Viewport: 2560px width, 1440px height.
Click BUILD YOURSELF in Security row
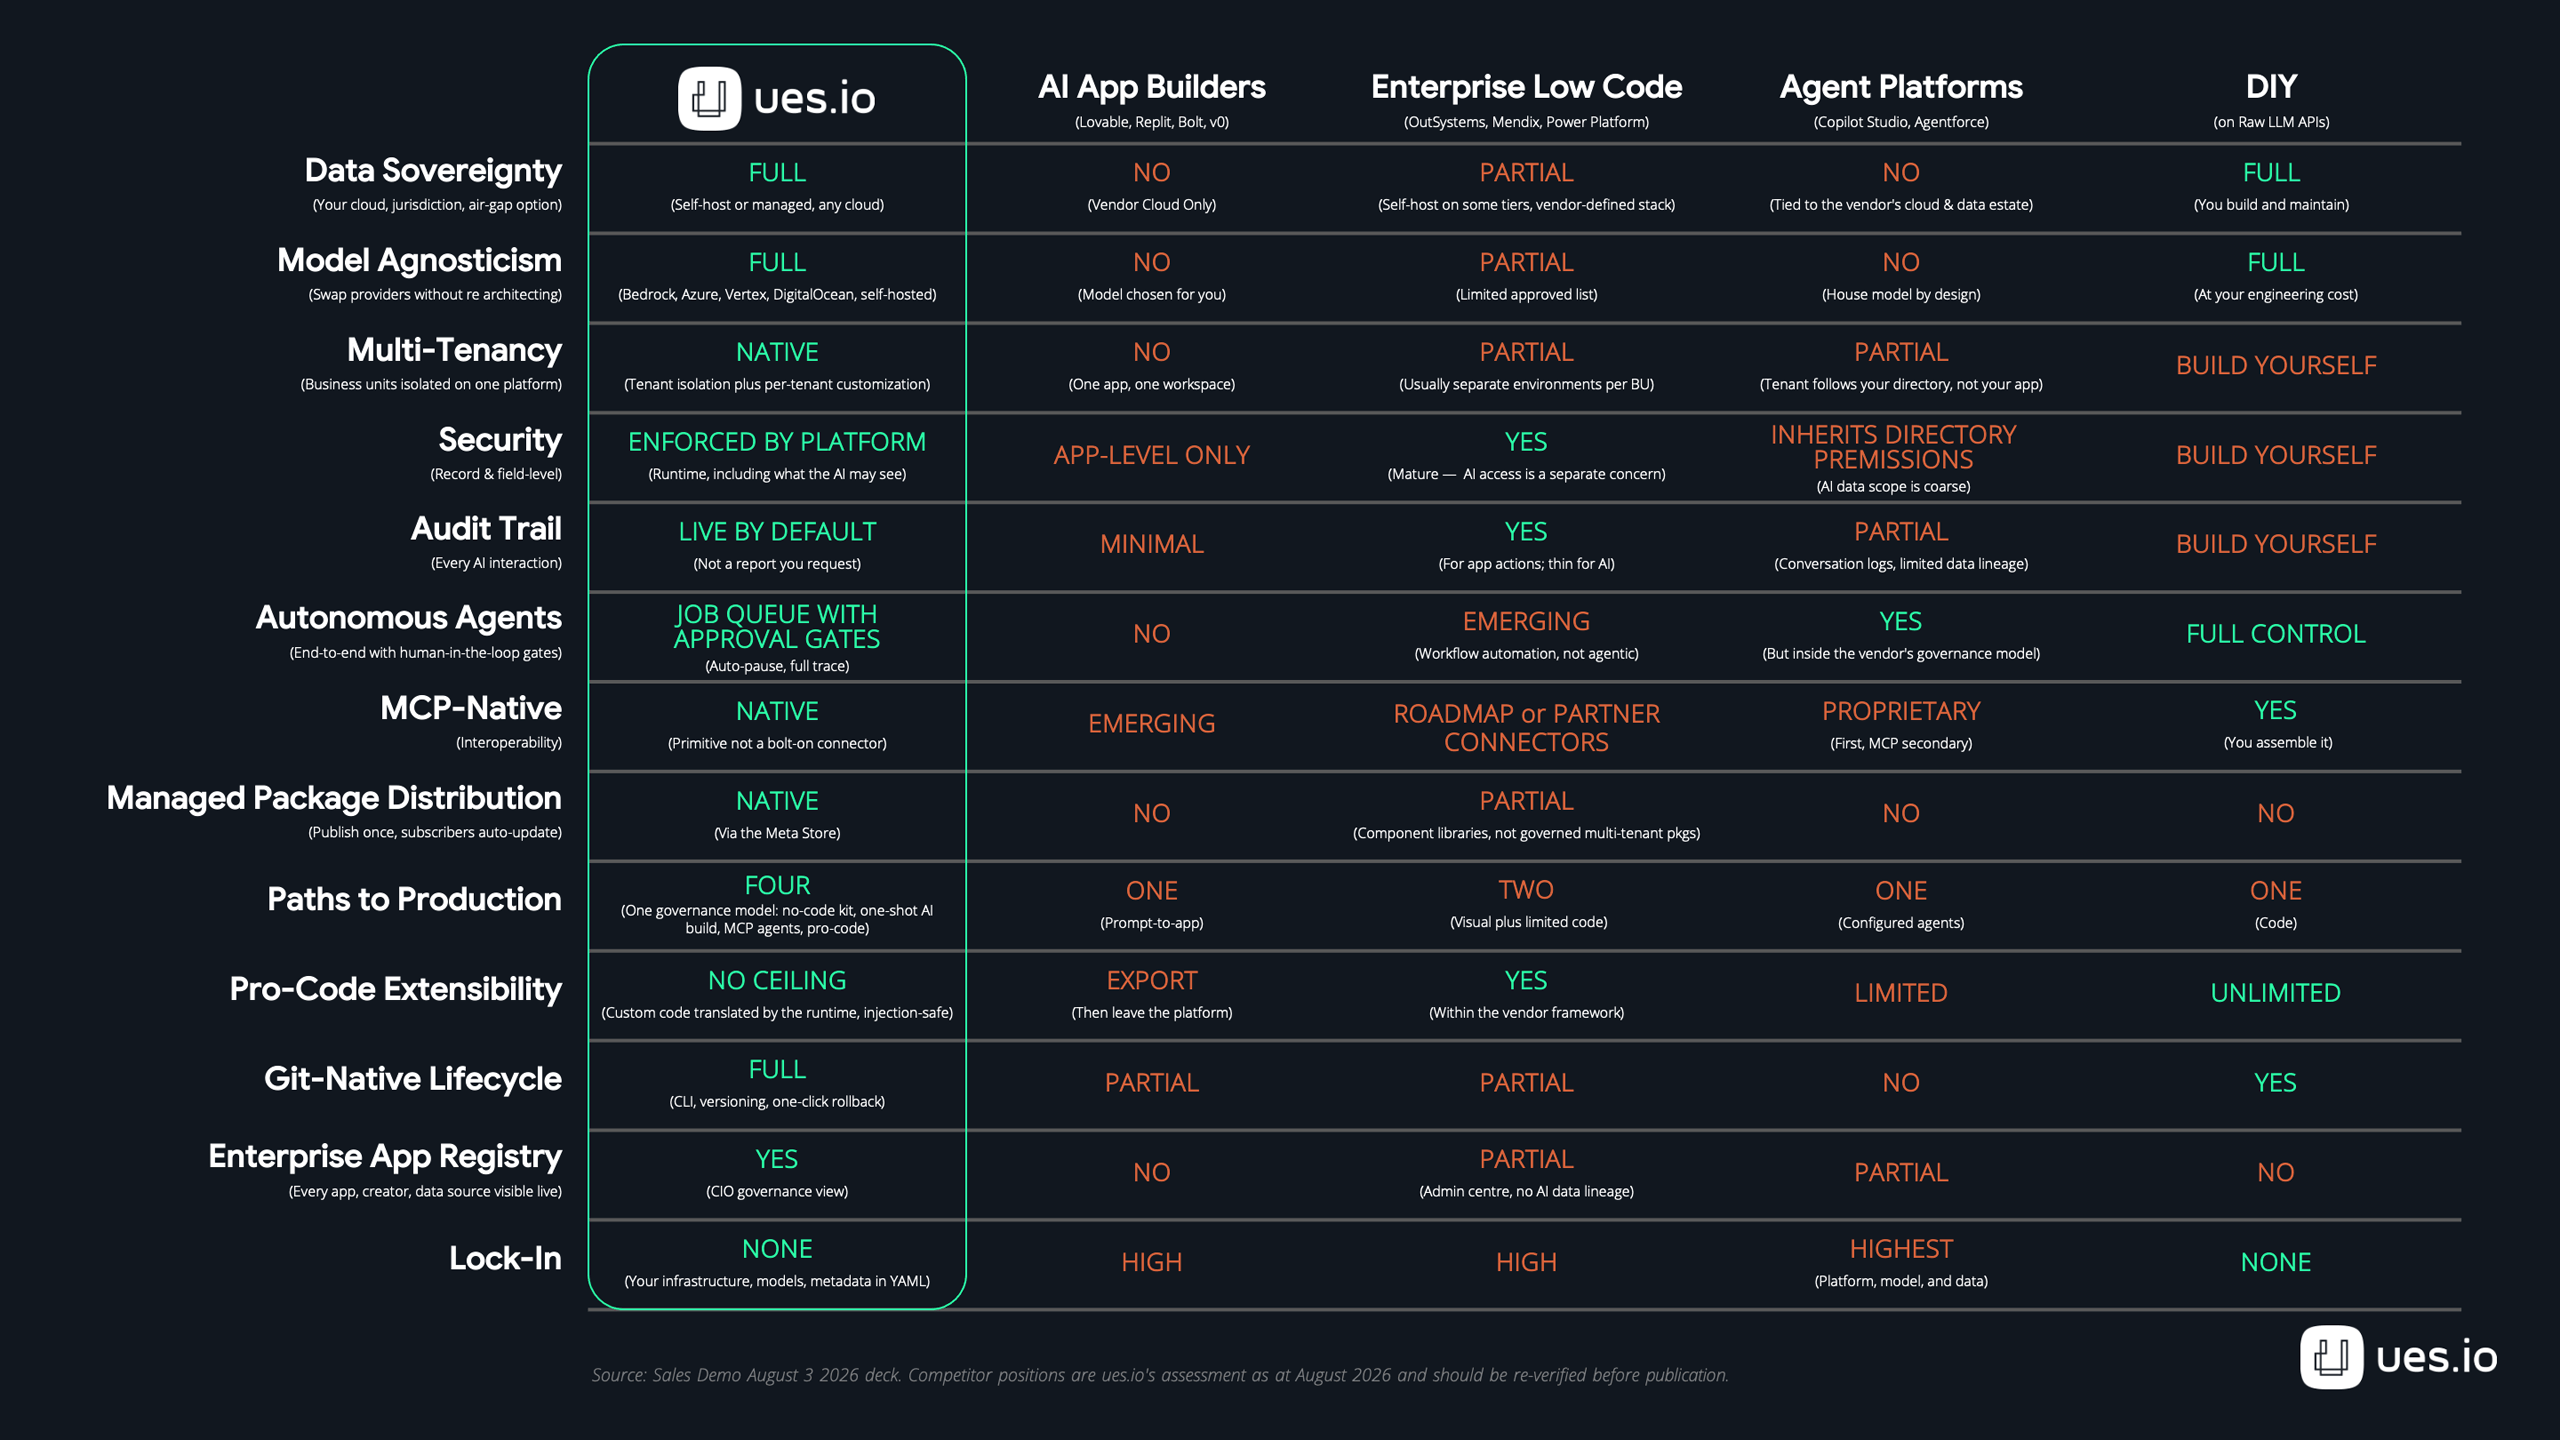coord(2276,456)
